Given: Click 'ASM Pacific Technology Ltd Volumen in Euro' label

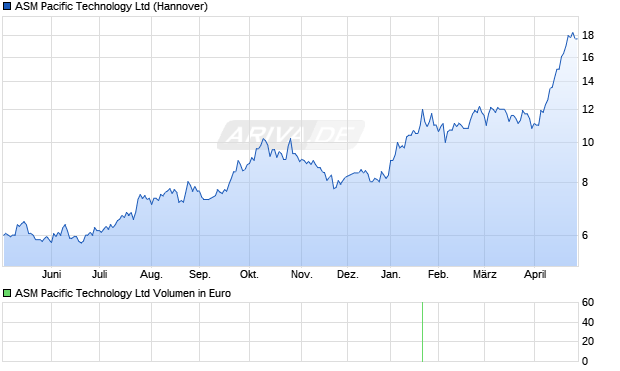Looking at the screenshot, I should pos(123,293).
